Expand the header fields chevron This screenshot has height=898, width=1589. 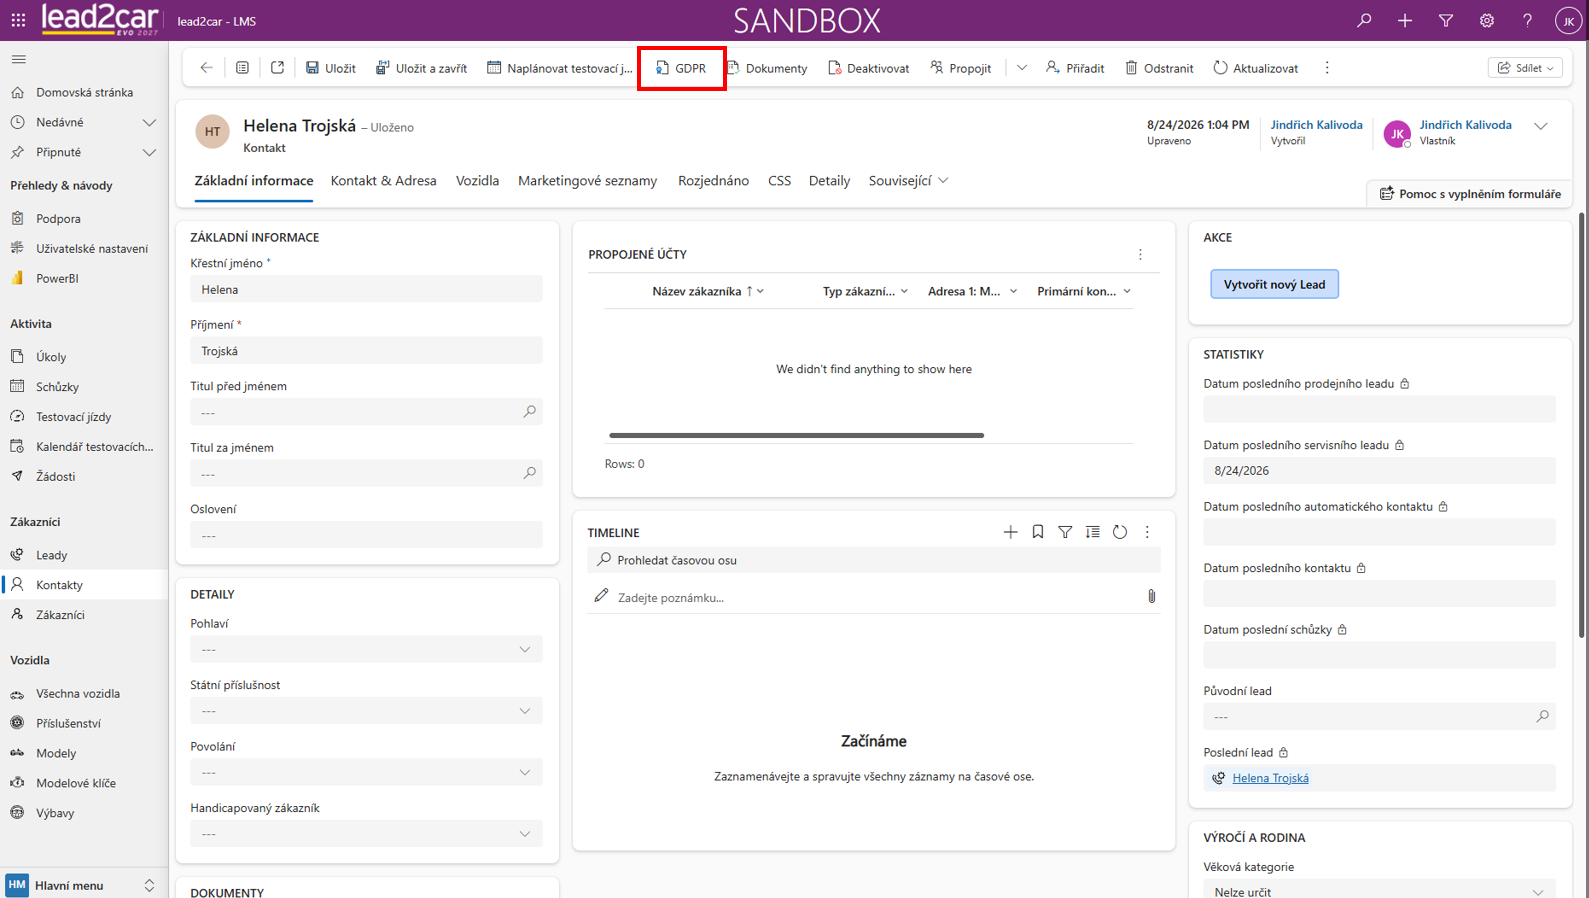pyautogui.click(x=1541, y=126)
